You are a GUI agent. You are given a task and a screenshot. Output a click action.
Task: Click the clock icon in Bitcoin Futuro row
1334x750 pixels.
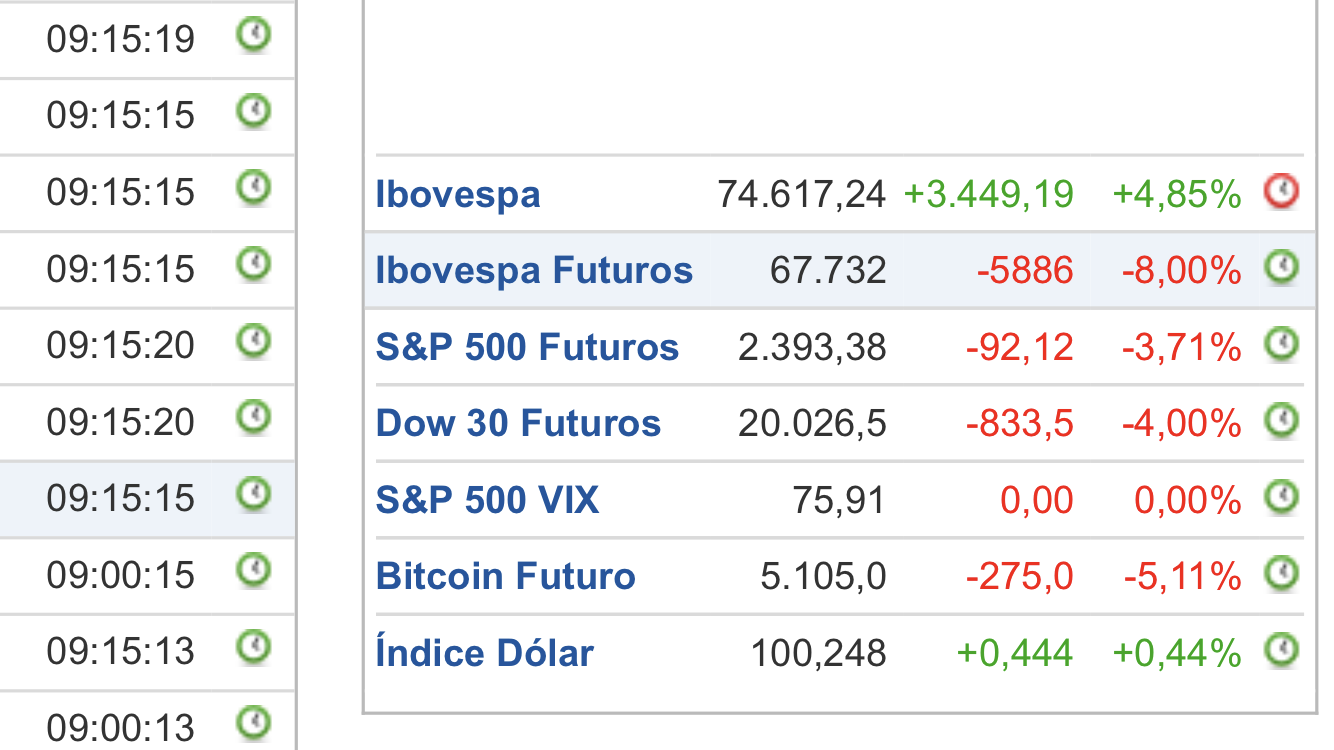point(1281,574)
